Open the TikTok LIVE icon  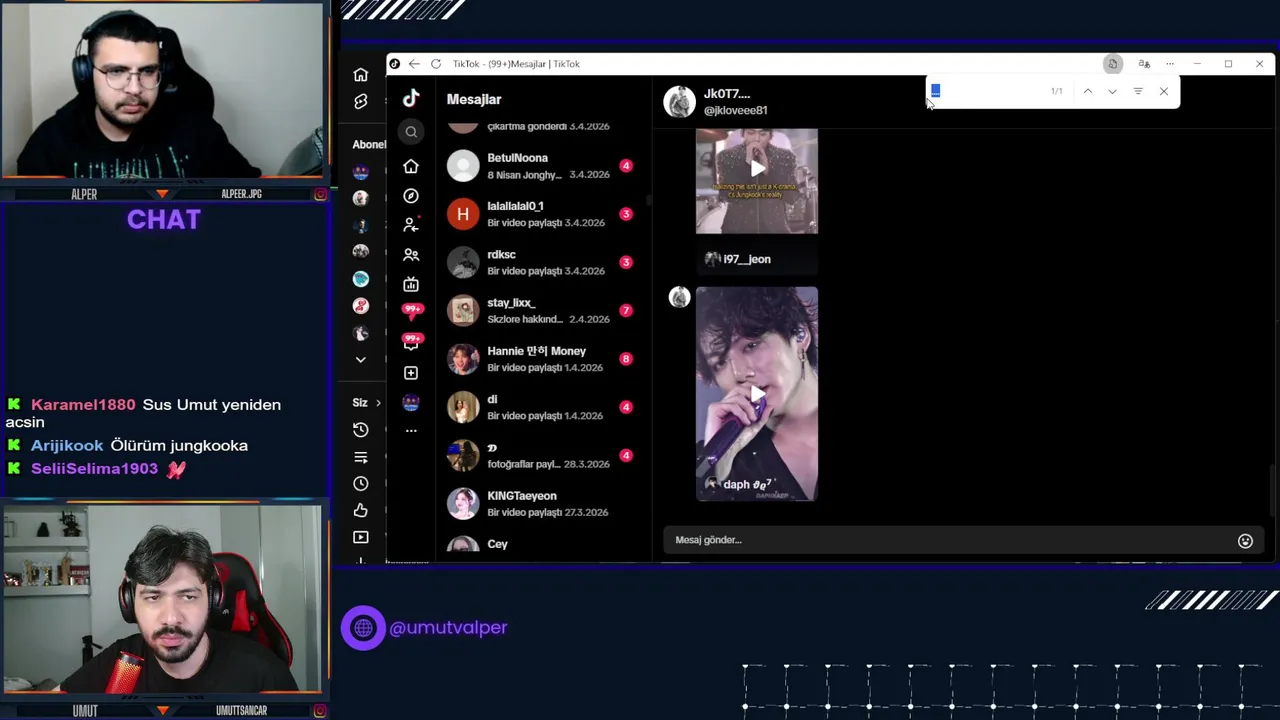click(x=411, y=285)
